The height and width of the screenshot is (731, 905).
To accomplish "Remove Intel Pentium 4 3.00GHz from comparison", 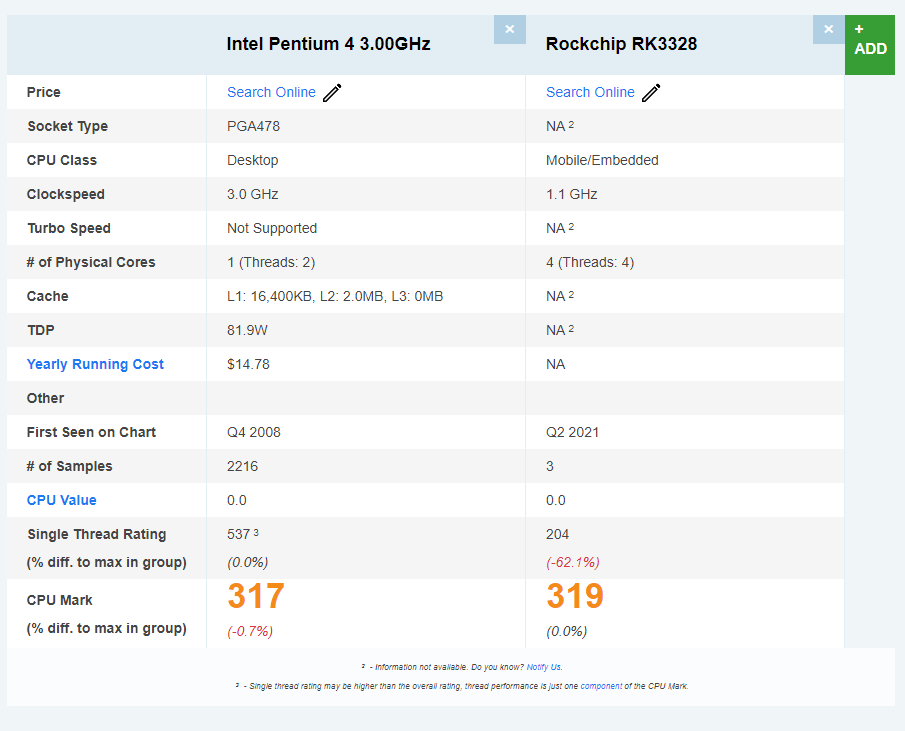I will pos(510,29).
